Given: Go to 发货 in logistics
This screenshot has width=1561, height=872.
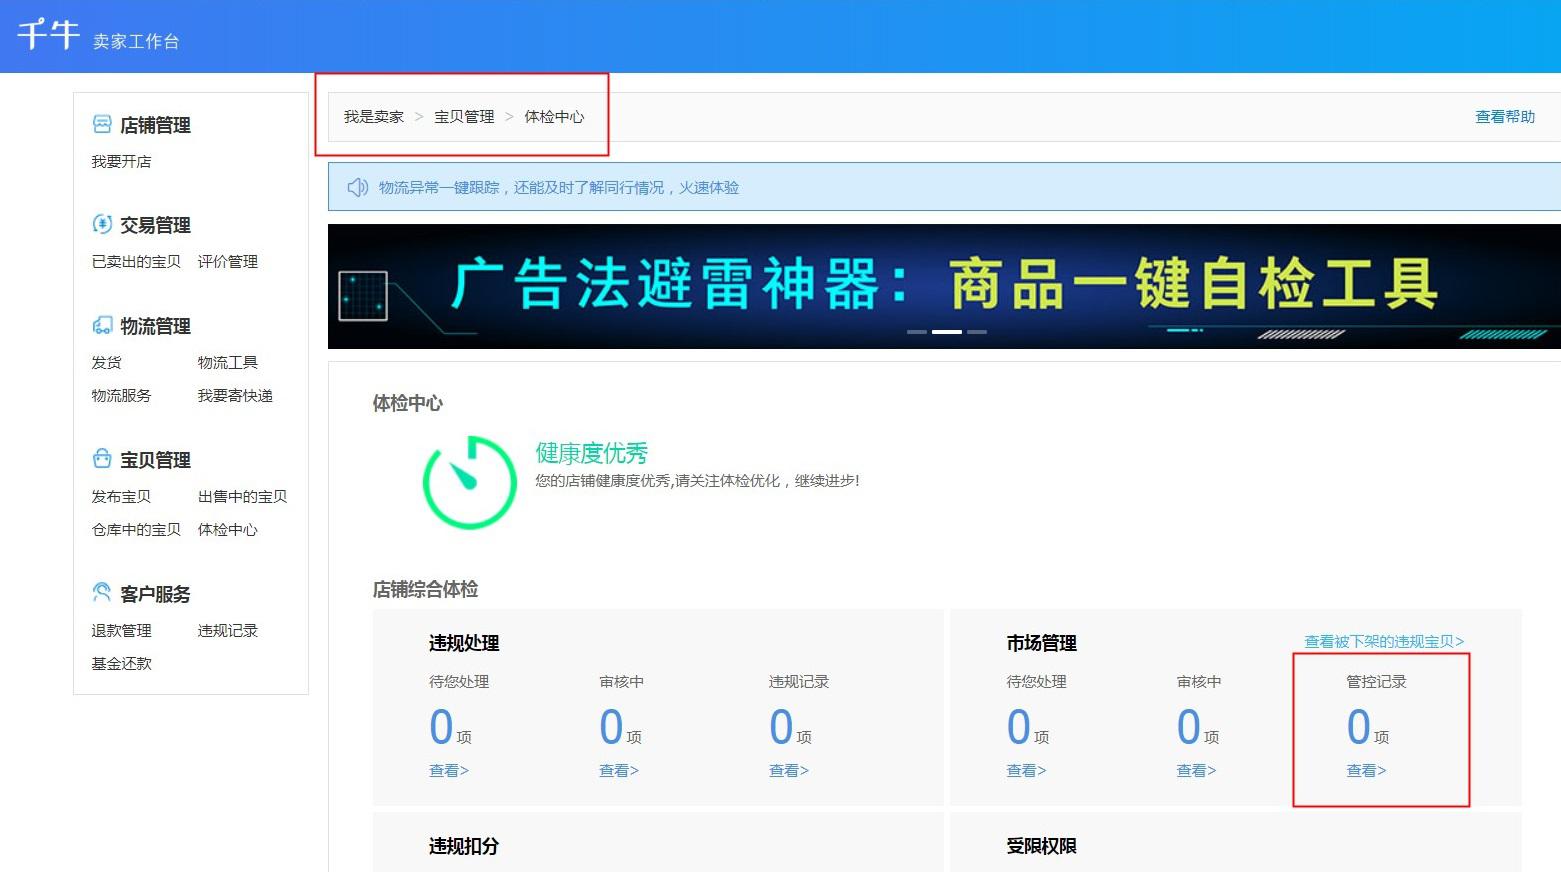Looking at the screenshot, I should coord(106,362).
